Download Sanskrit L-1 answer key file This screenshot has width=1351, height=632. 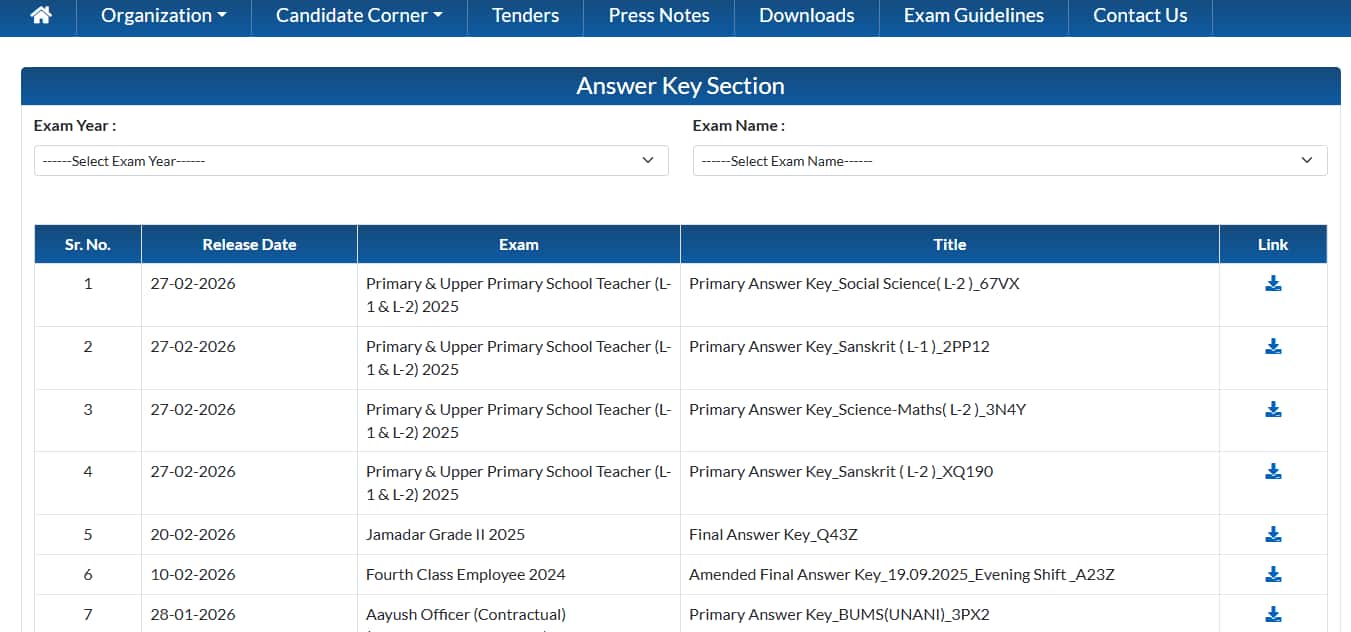tap(1273, 347)
